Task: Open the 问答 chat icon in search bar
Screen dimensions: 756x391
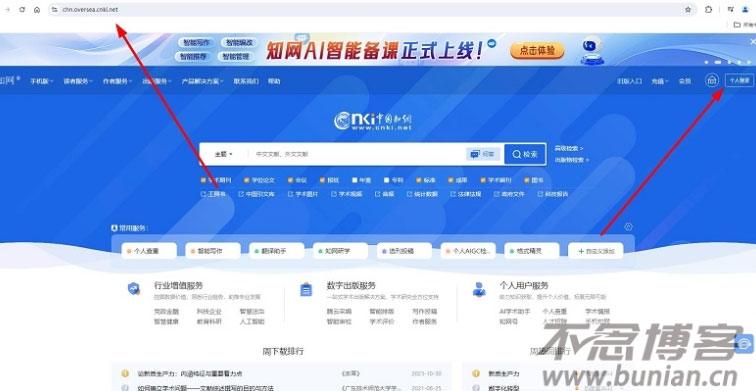Action: (x=483, y=154)
